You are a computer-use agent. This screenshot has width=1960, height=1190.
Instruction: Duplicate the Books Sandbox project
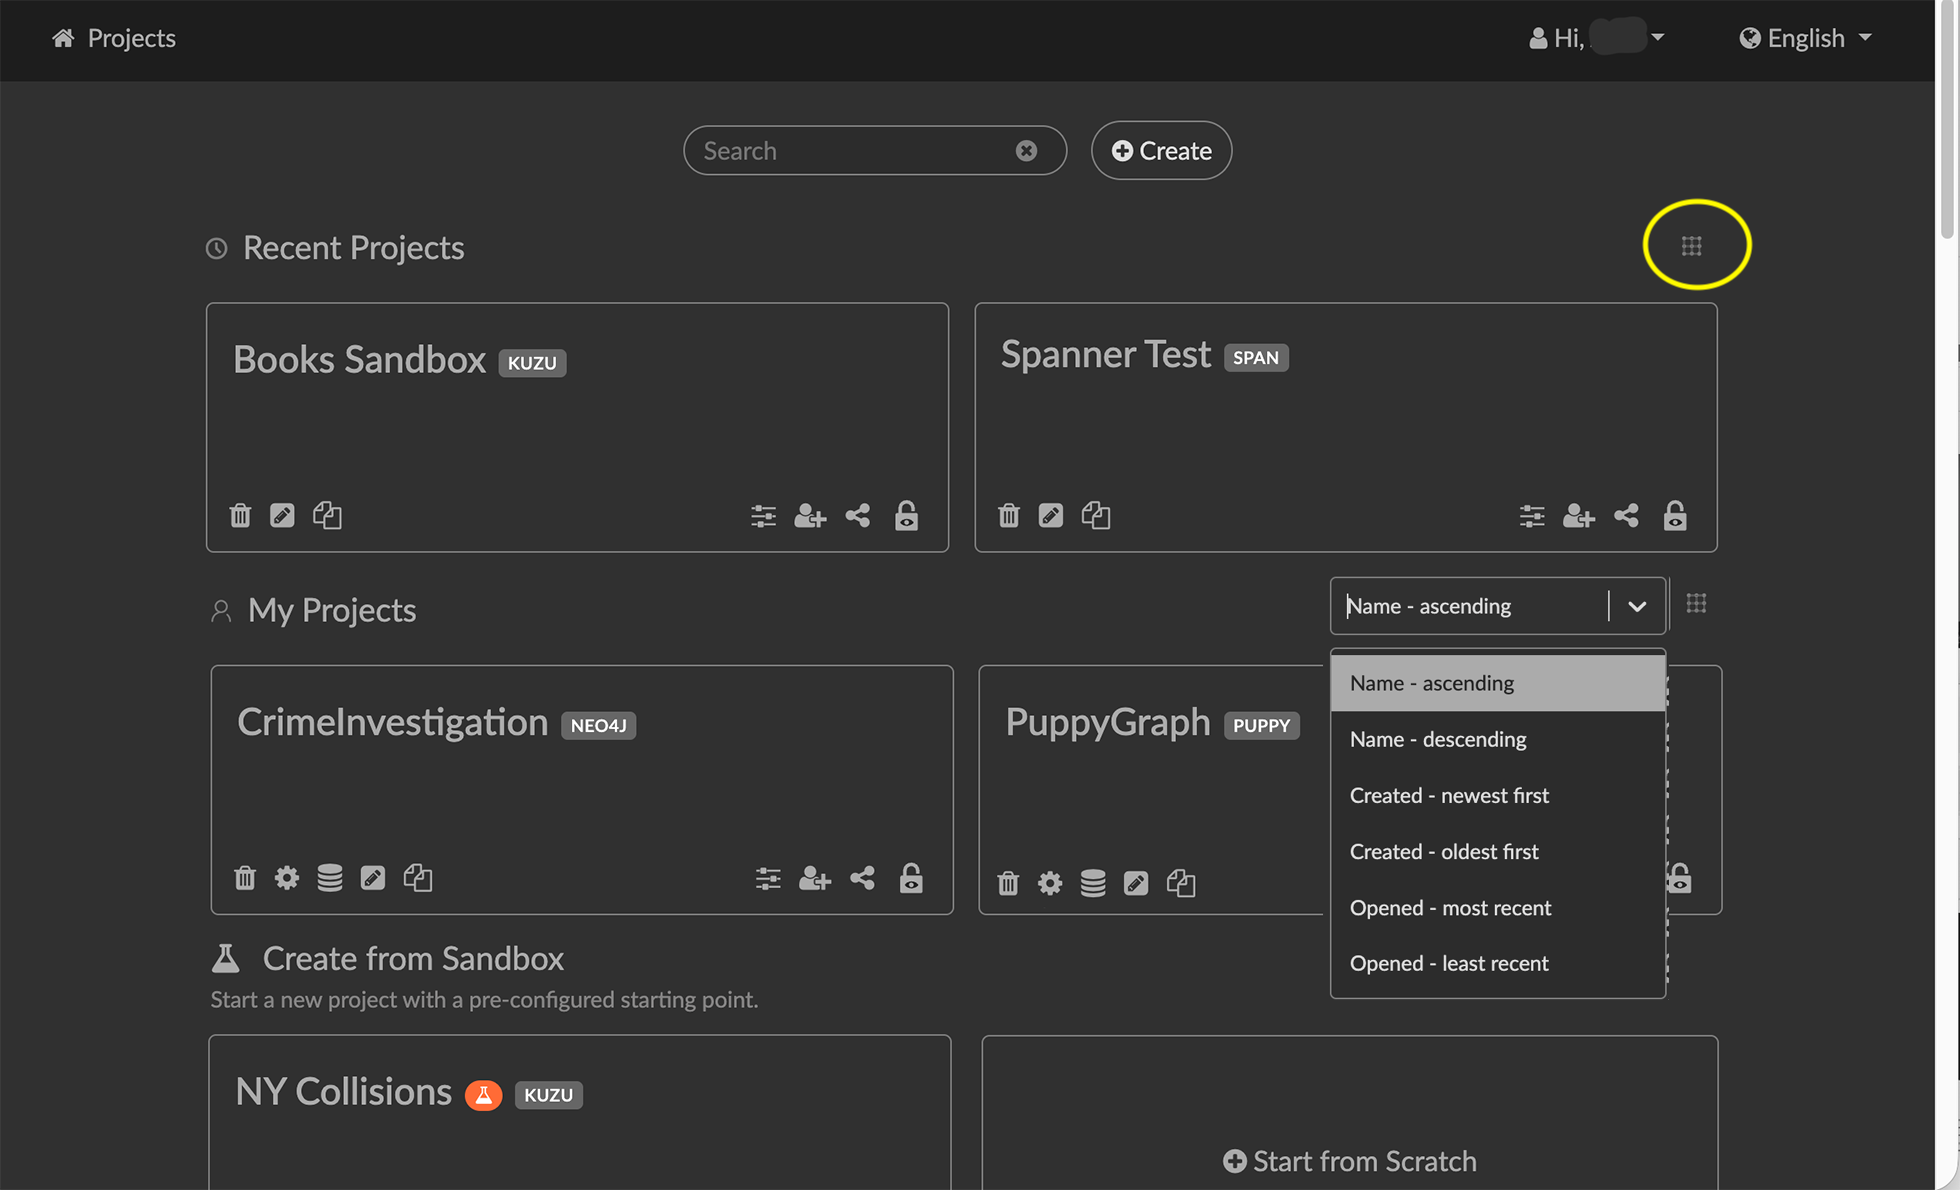tap(327, 515)
